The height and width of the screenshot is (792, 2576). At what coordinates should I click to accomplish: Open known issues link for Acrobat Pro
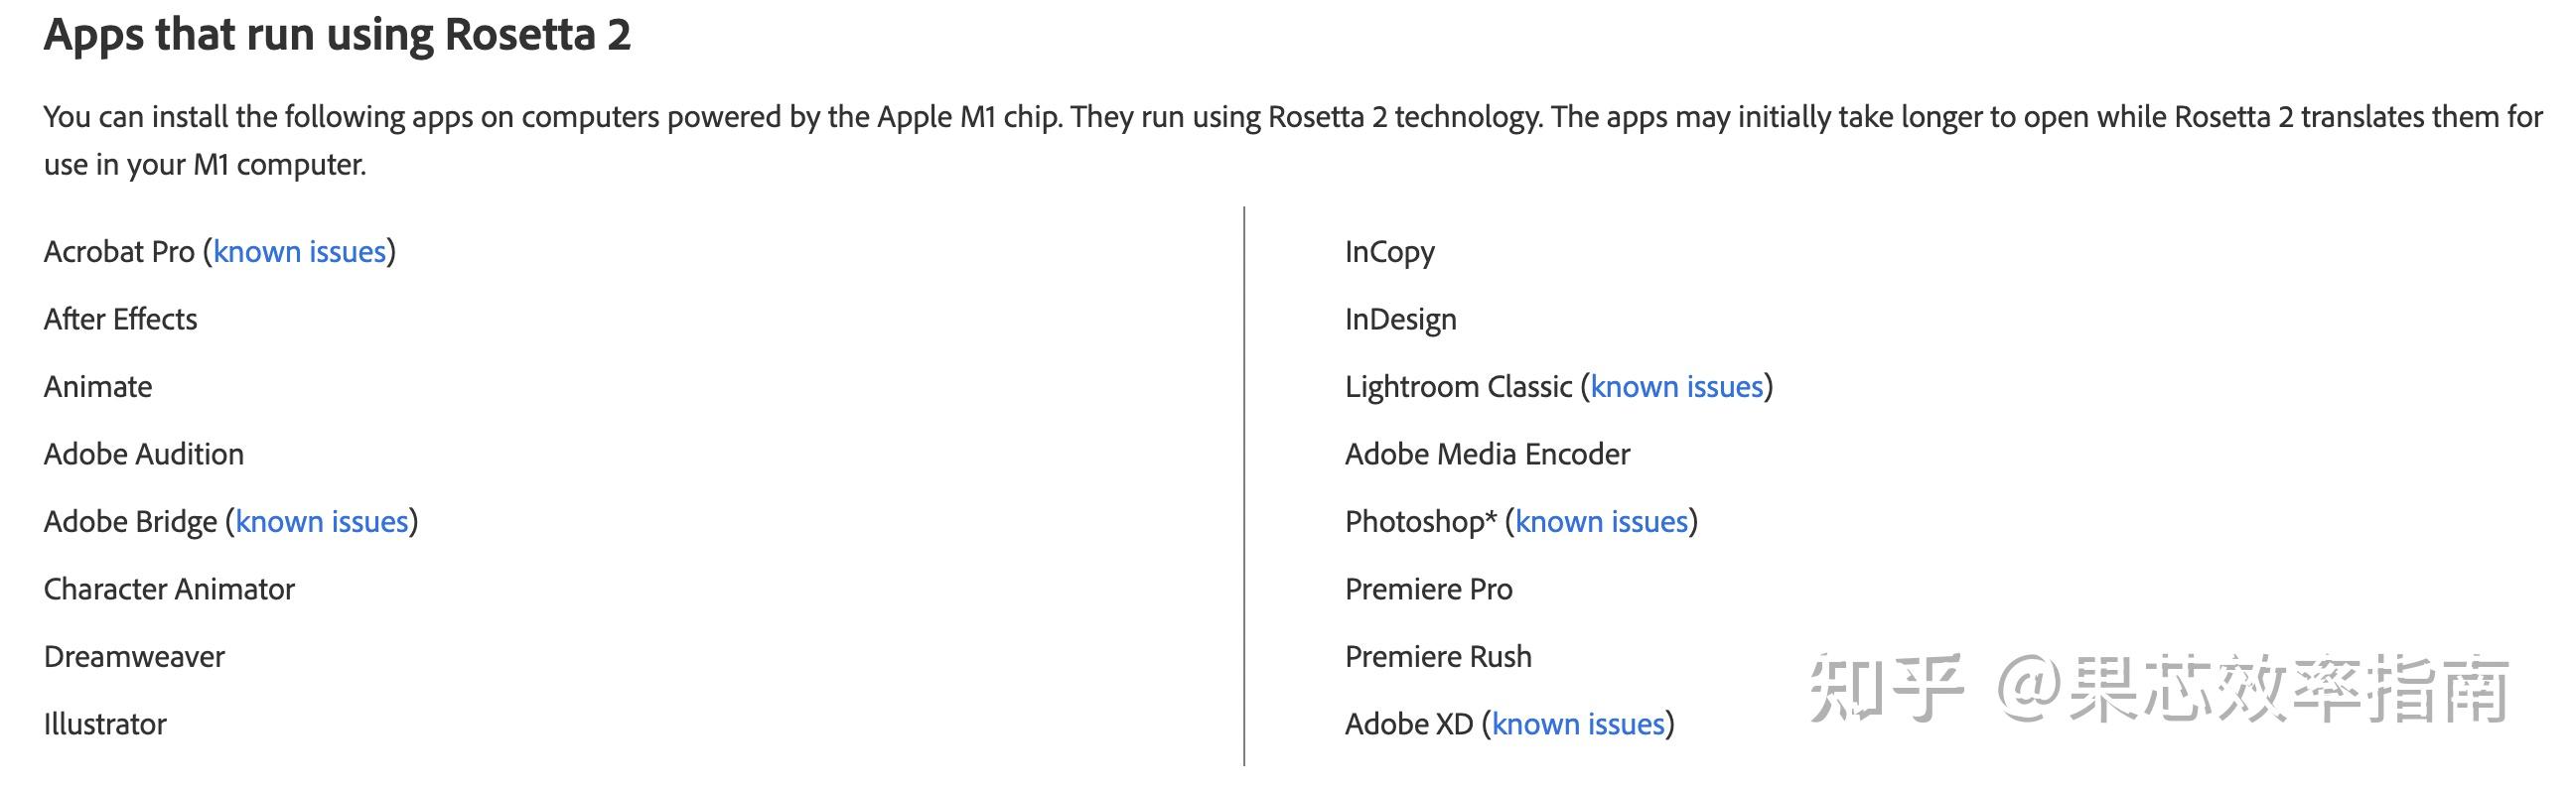(x=299, y=251)
